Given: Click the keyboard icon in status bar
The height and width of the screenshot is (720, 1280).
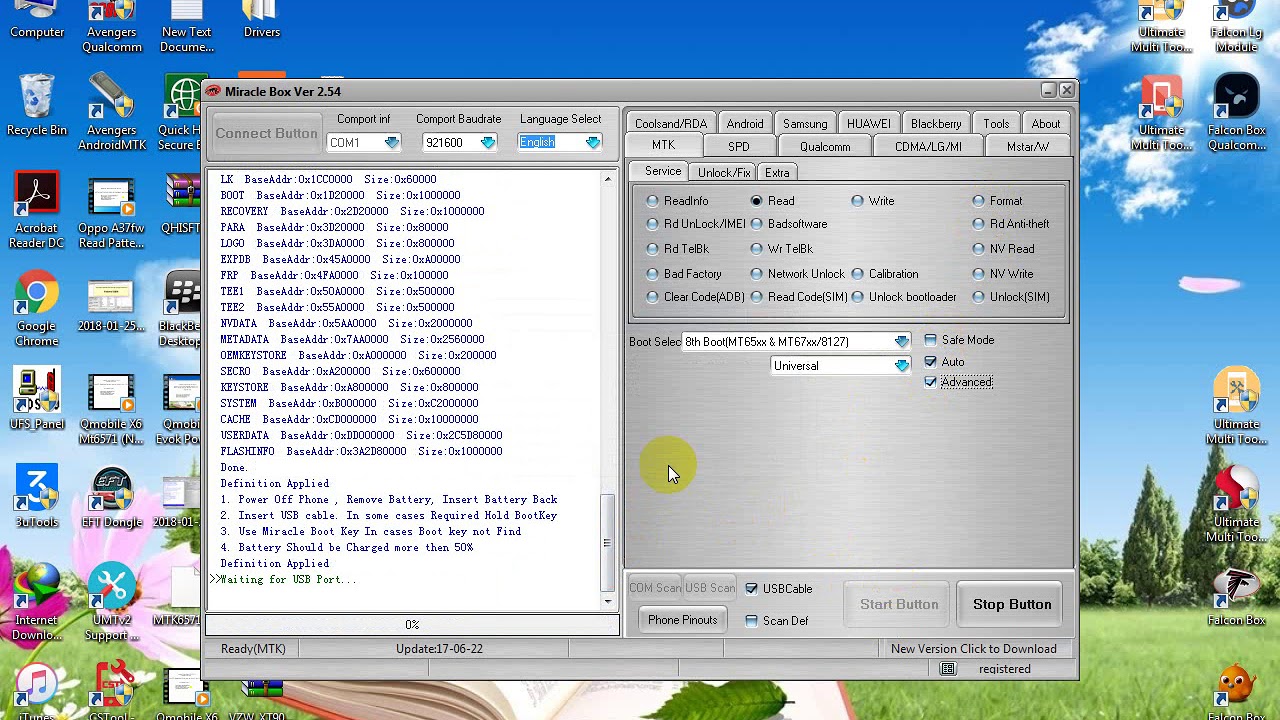Looking at the screenshot, I should coord(948,669).
